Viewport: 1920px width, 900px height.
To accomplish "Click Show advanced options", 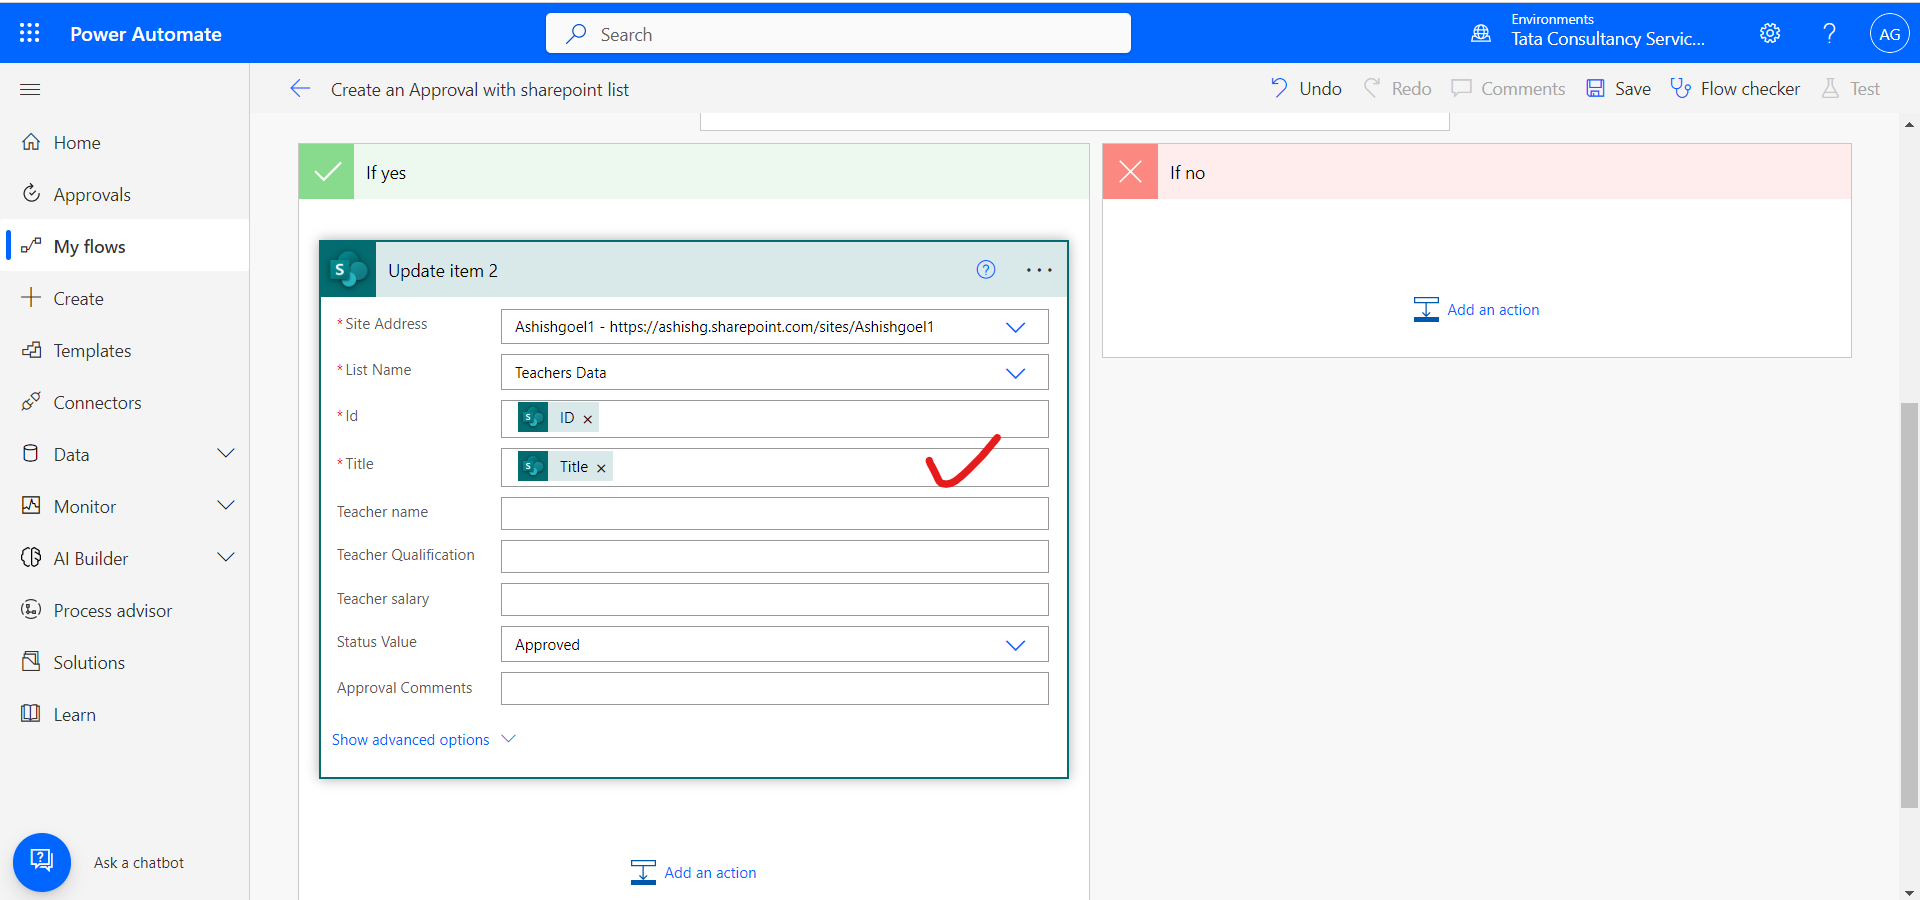I will tap(410, 739).
